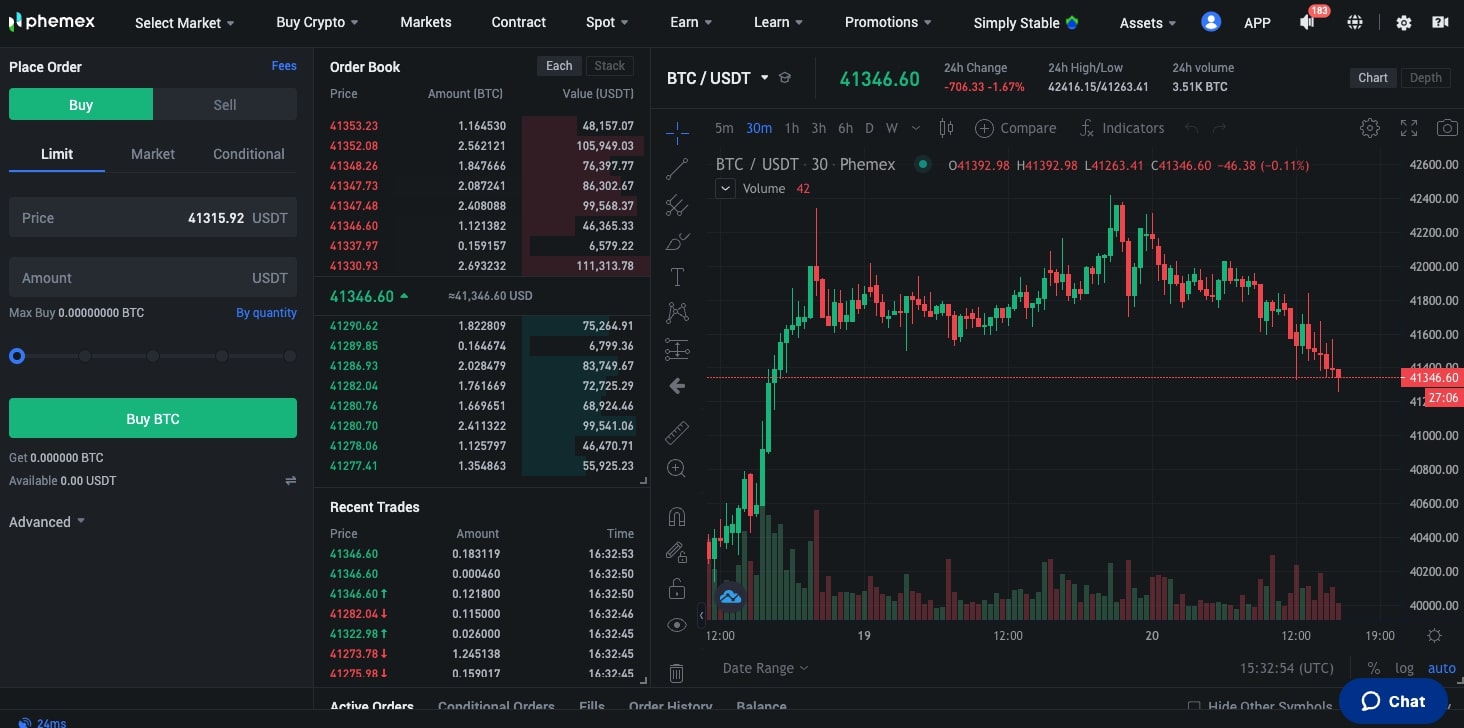The width and height of the screenshot is (1464, 728).
Task: Expand the Select Market dropdown
Action: pyautogui.click(x=185, y=22)
